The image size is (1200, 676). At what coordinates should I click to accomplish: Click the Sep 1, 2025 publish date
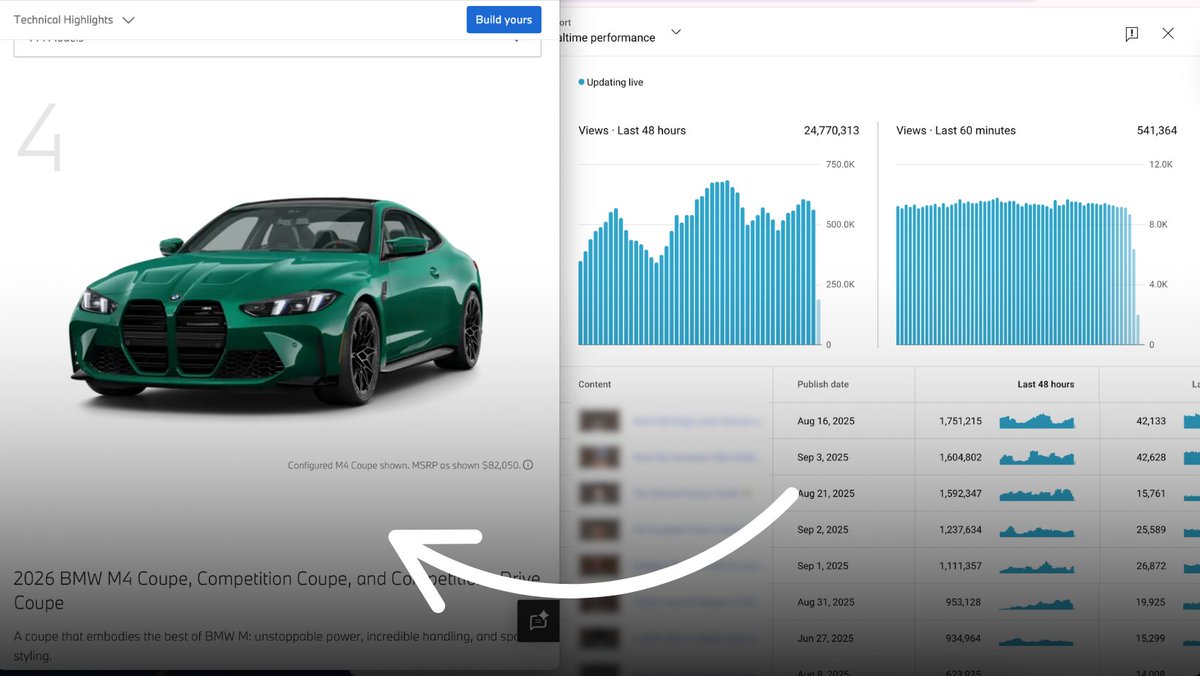tap(822, 566)
